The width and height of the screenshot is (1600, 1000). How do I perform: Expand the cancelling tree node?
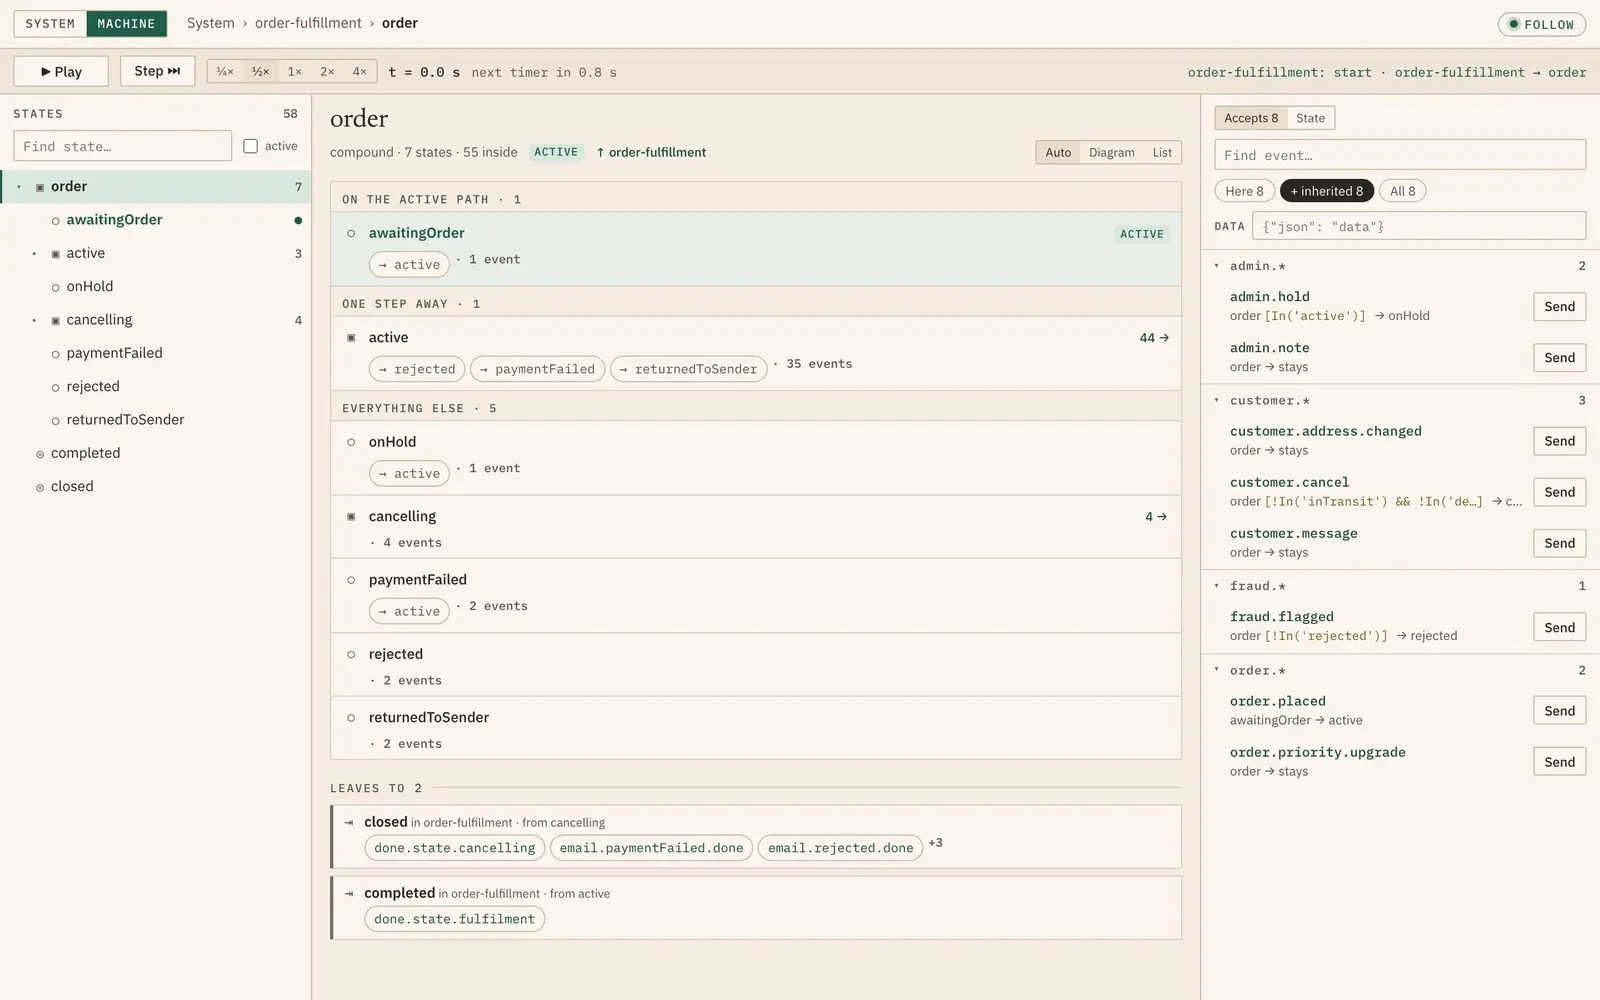tap(34, 321)
